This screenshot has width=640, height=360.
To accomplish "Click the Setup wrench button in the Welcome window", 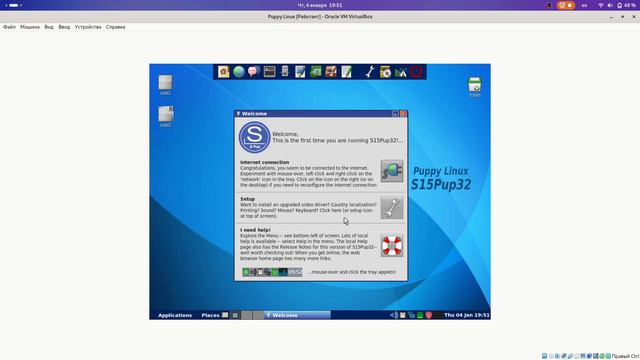I will 392,208.
